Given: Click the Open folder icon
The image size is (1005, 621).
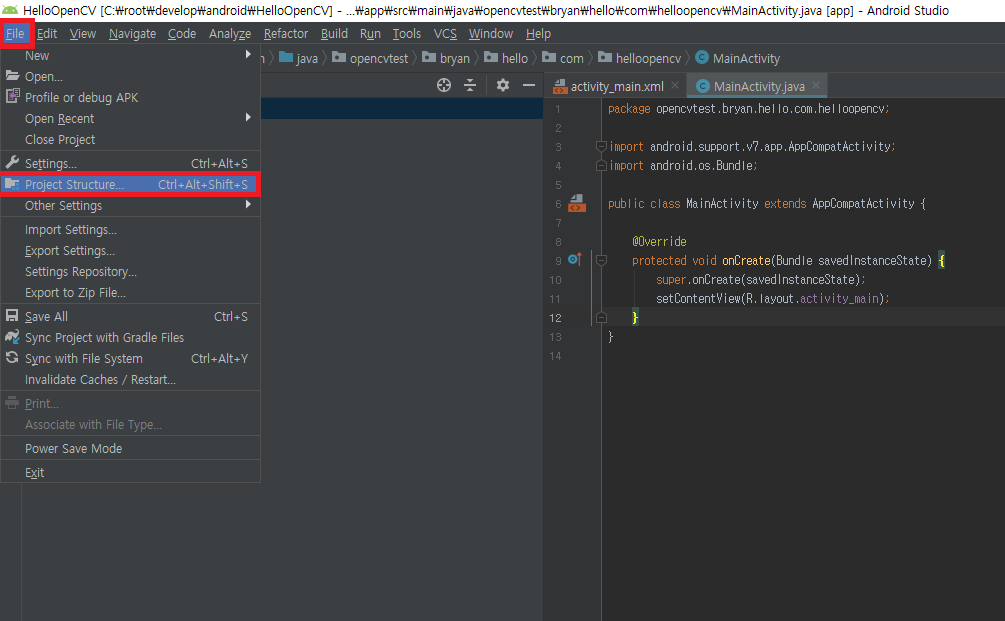Looking at the screenshot, I should pos(12,76).
